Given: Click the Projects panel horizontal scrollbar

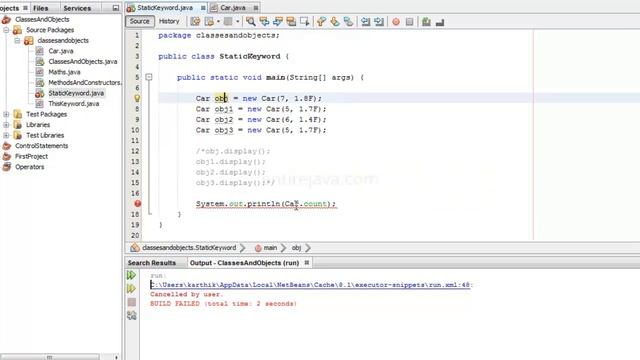Looking at the screenshot, I should point(49,357).
